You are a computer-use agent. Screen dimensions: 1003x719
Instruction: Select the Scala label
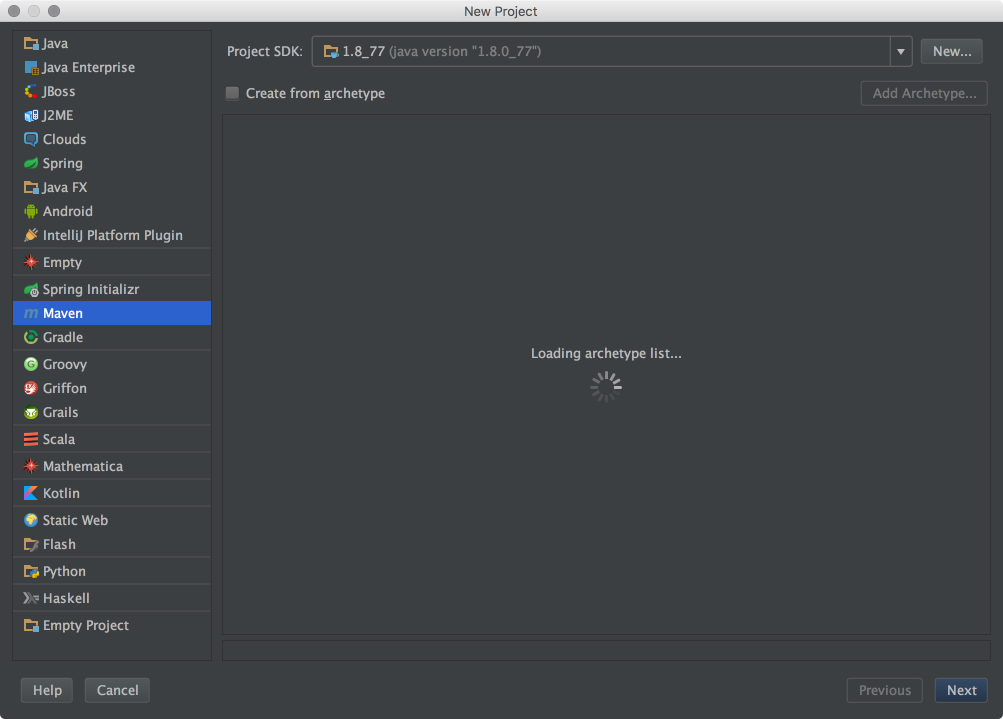[x=59, y=439]
